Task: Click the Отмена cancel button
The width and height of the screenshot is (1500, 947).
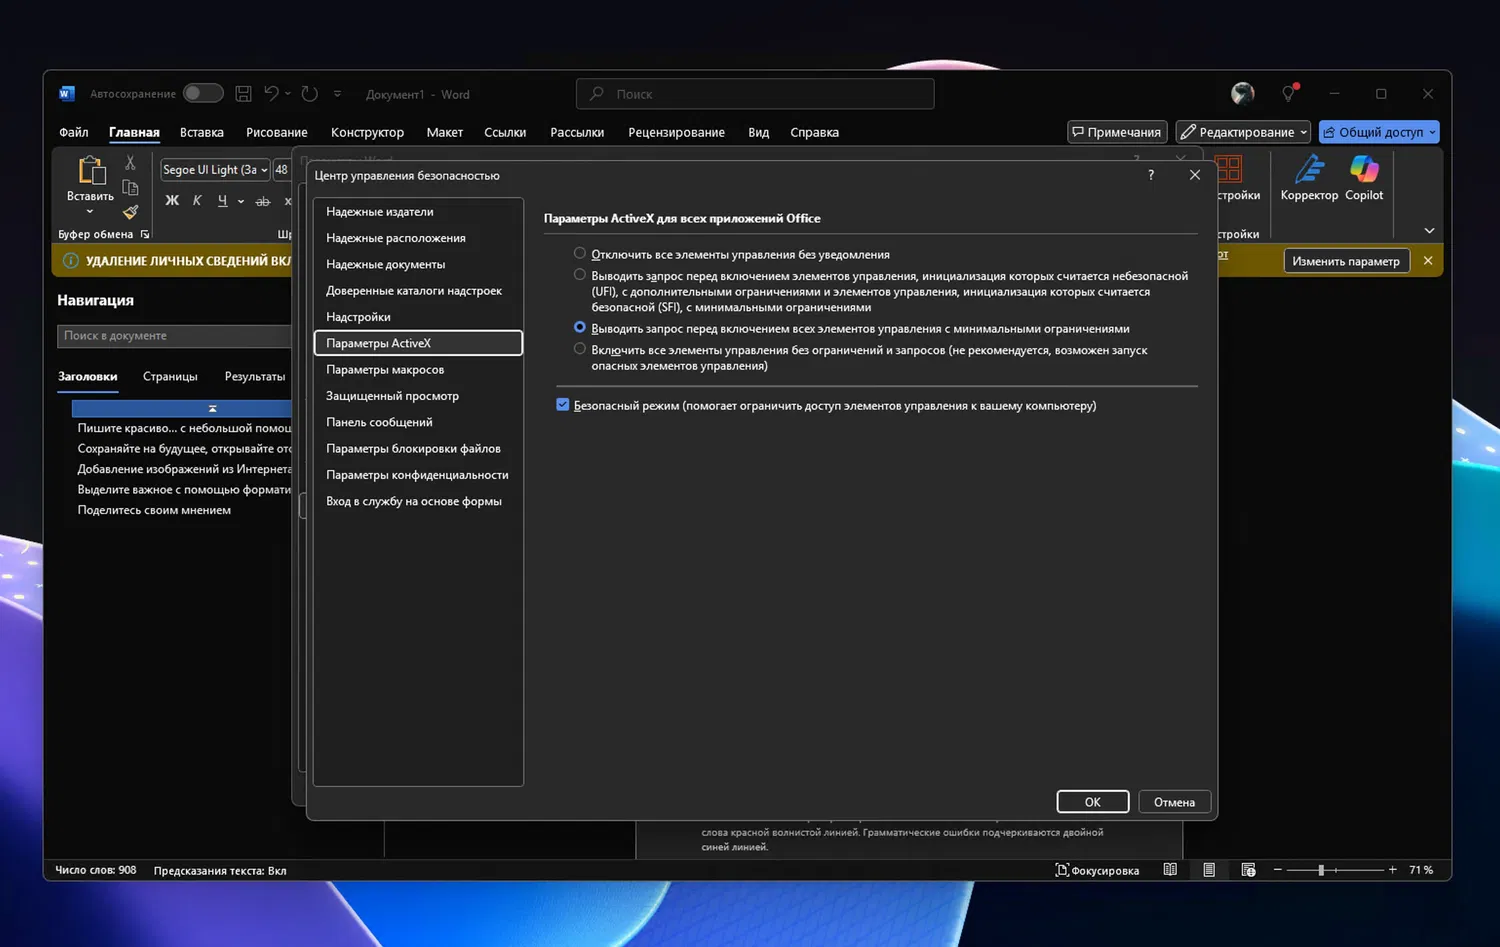Action: [1174, 802]
